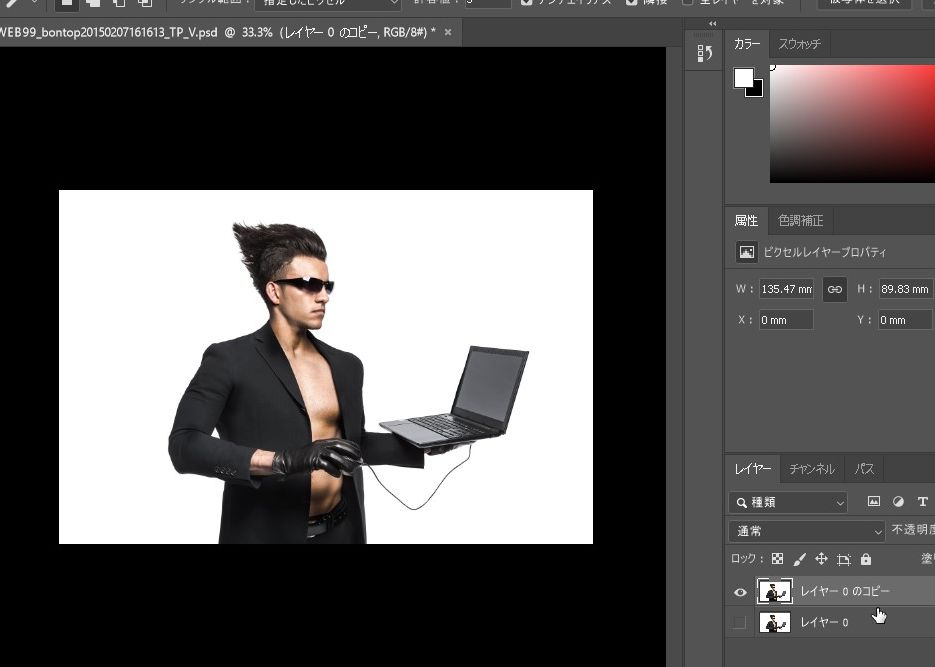935x667 pixels.
Task: Filter pixel layers with the image icon
Action: pyautogui.click(x=874, y=502)
